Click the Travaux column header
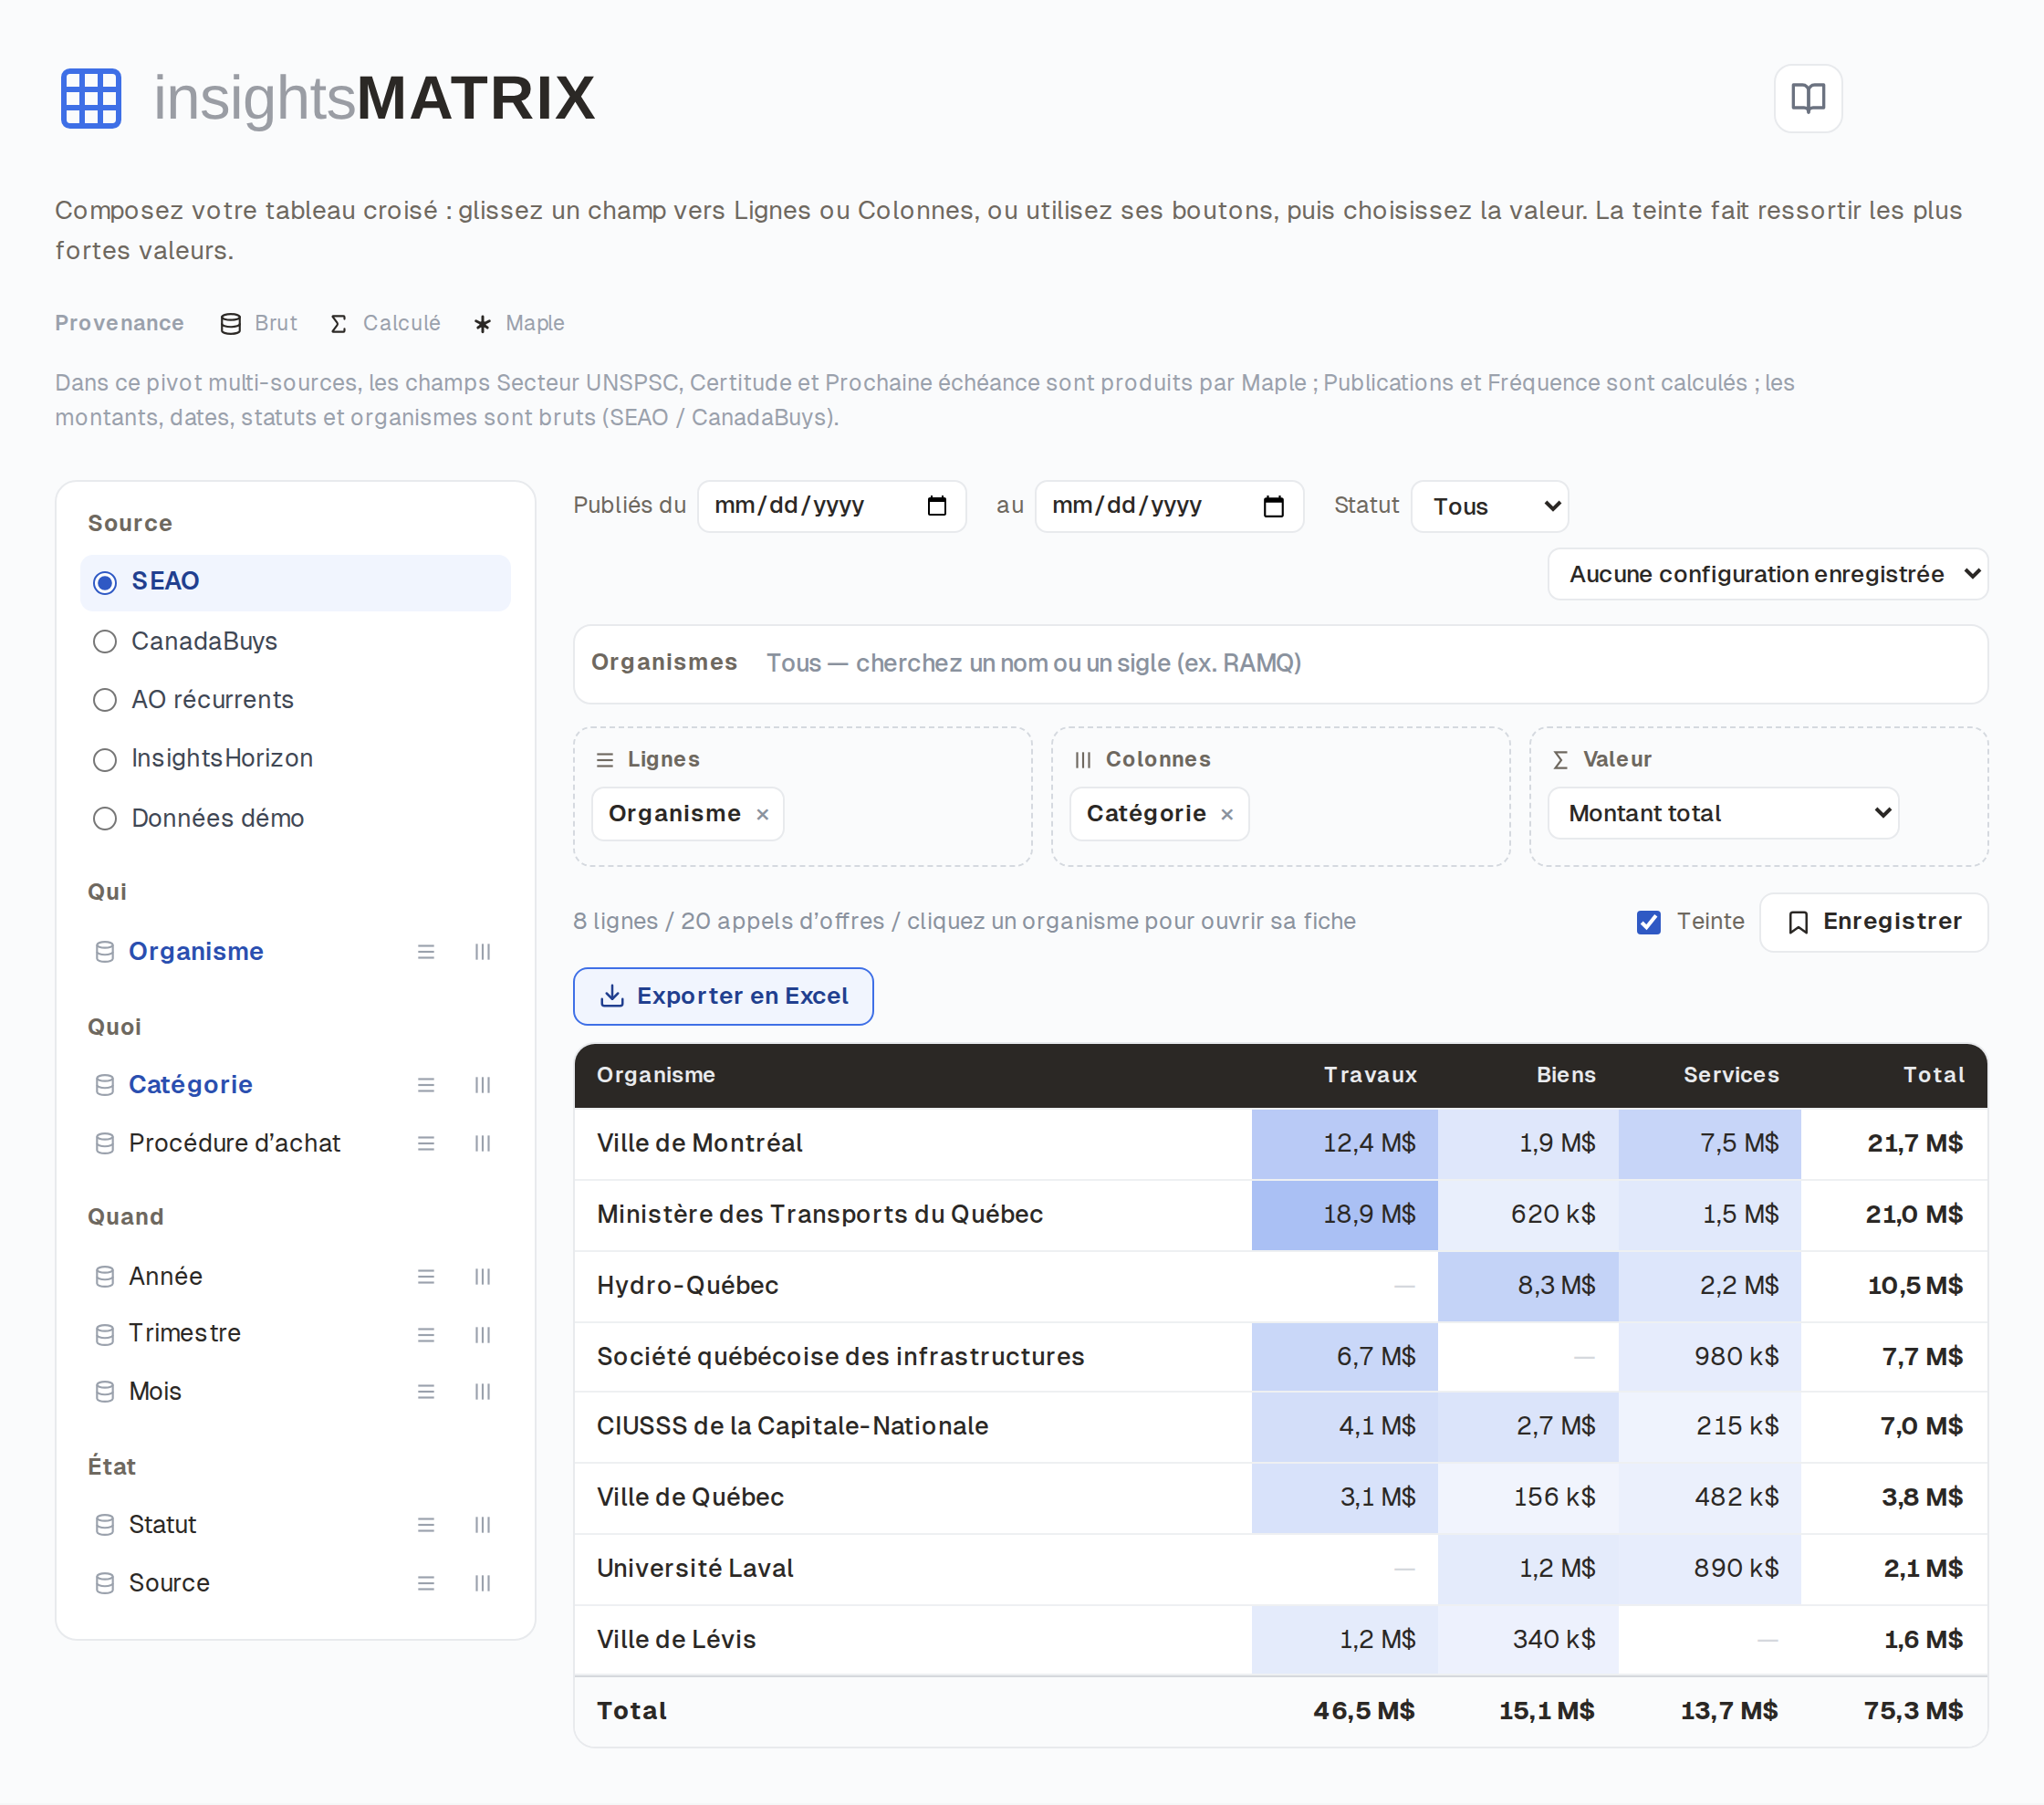The image size is (2044, 1805). (x=1370, y=1075)
